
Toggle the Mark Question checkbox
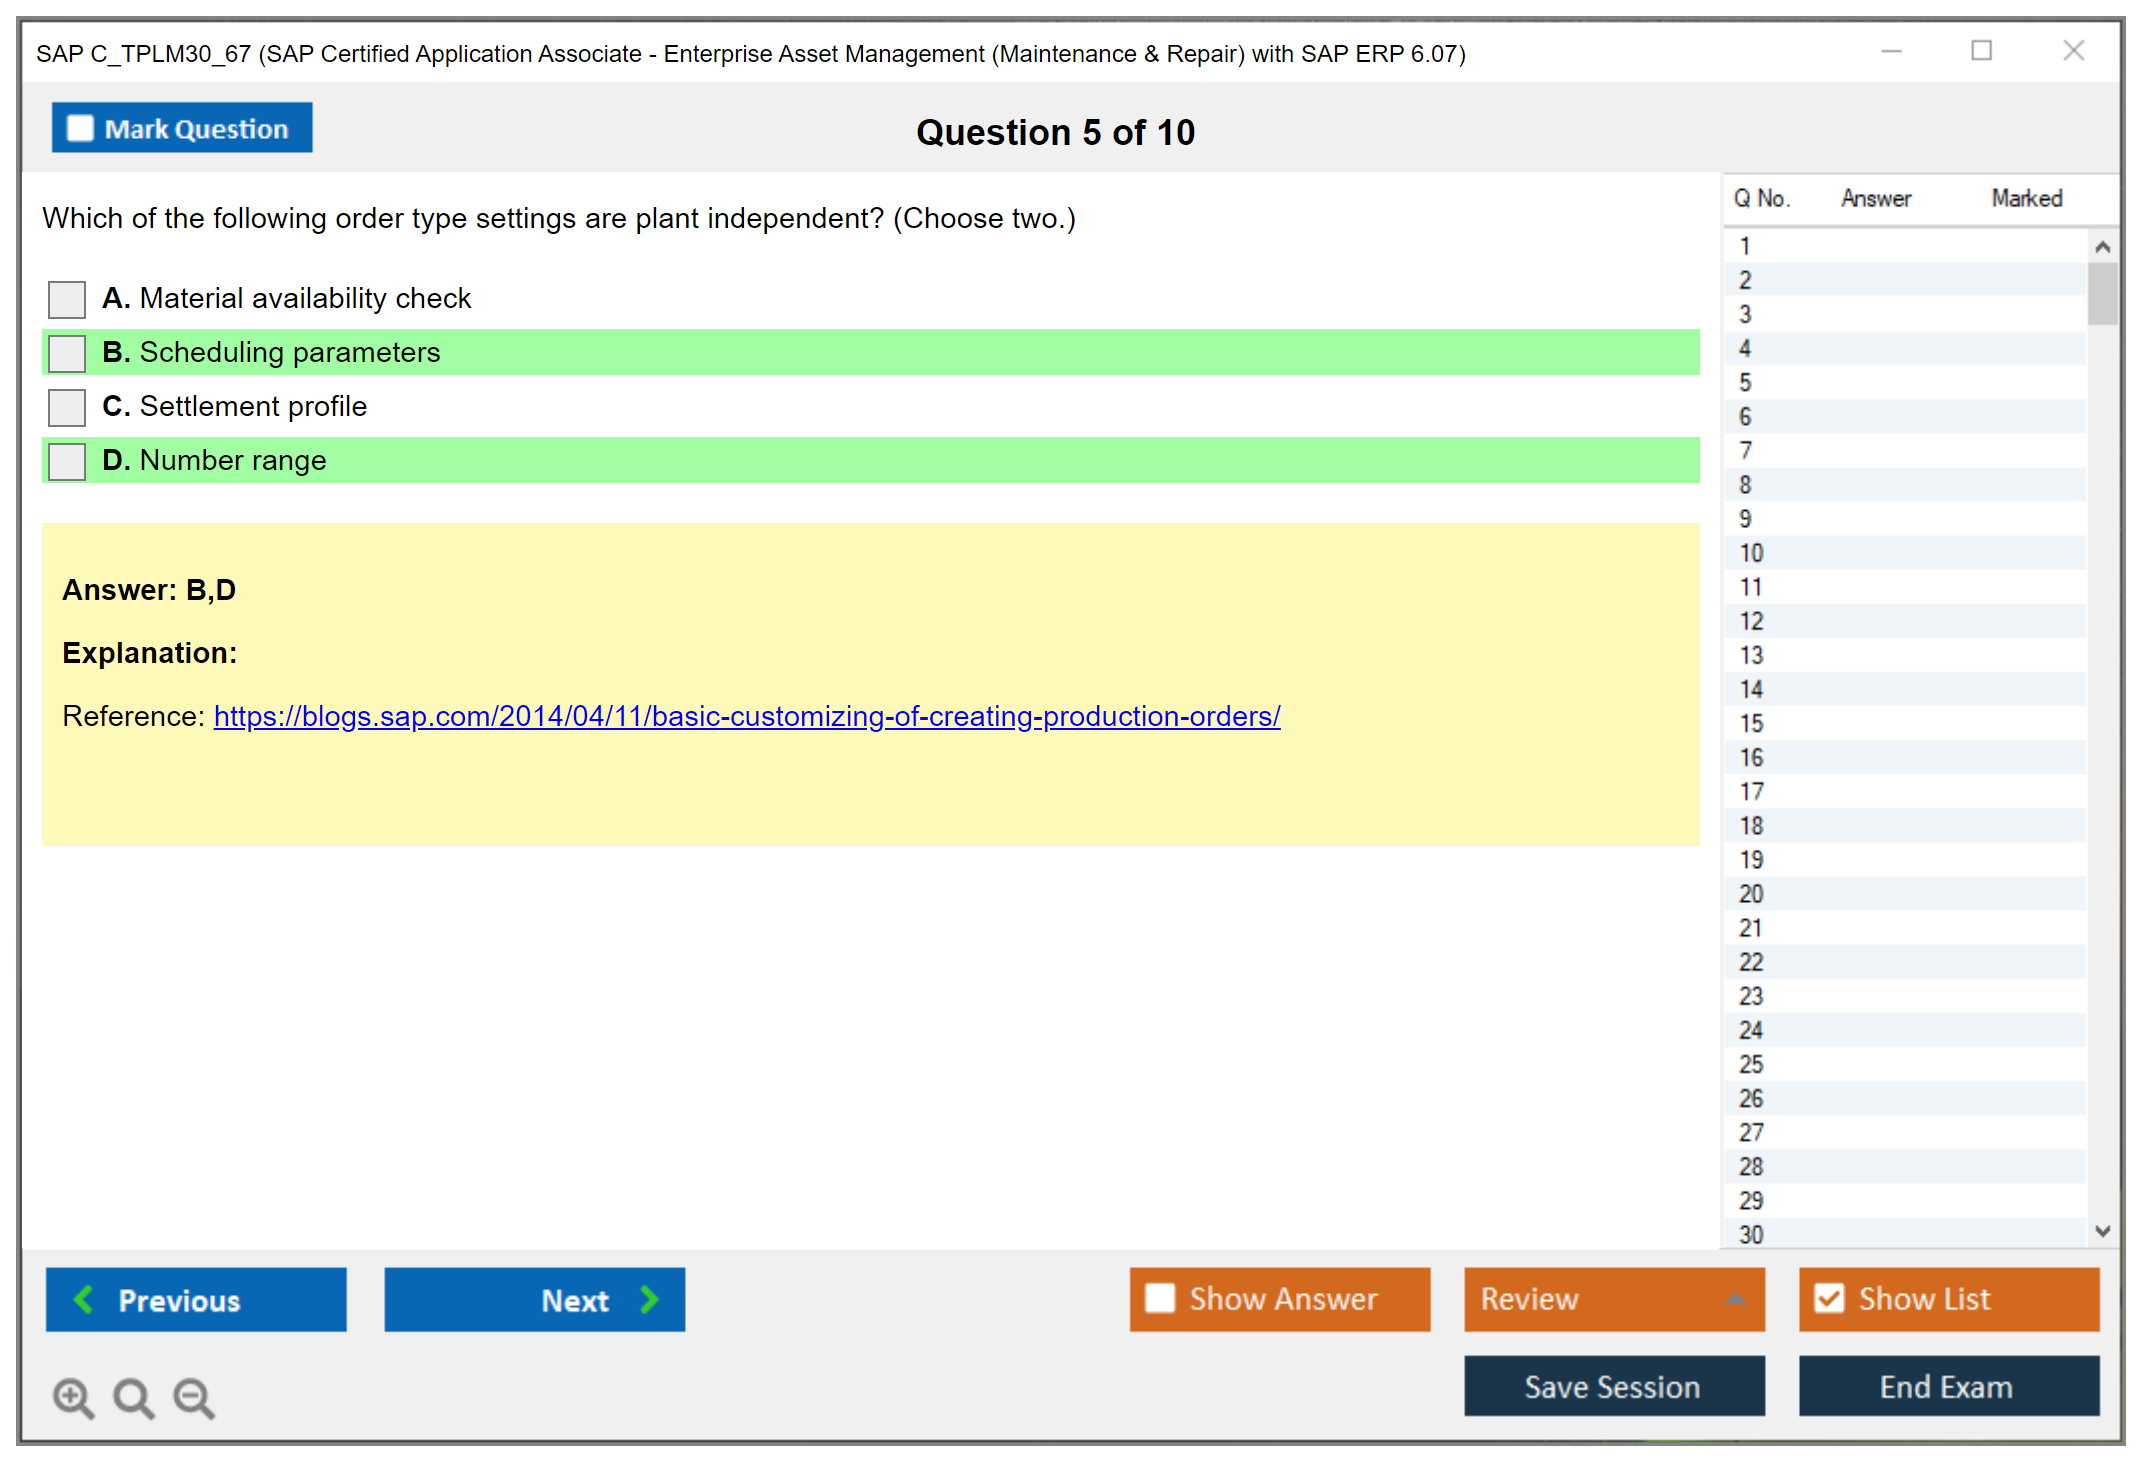[80, 129]
